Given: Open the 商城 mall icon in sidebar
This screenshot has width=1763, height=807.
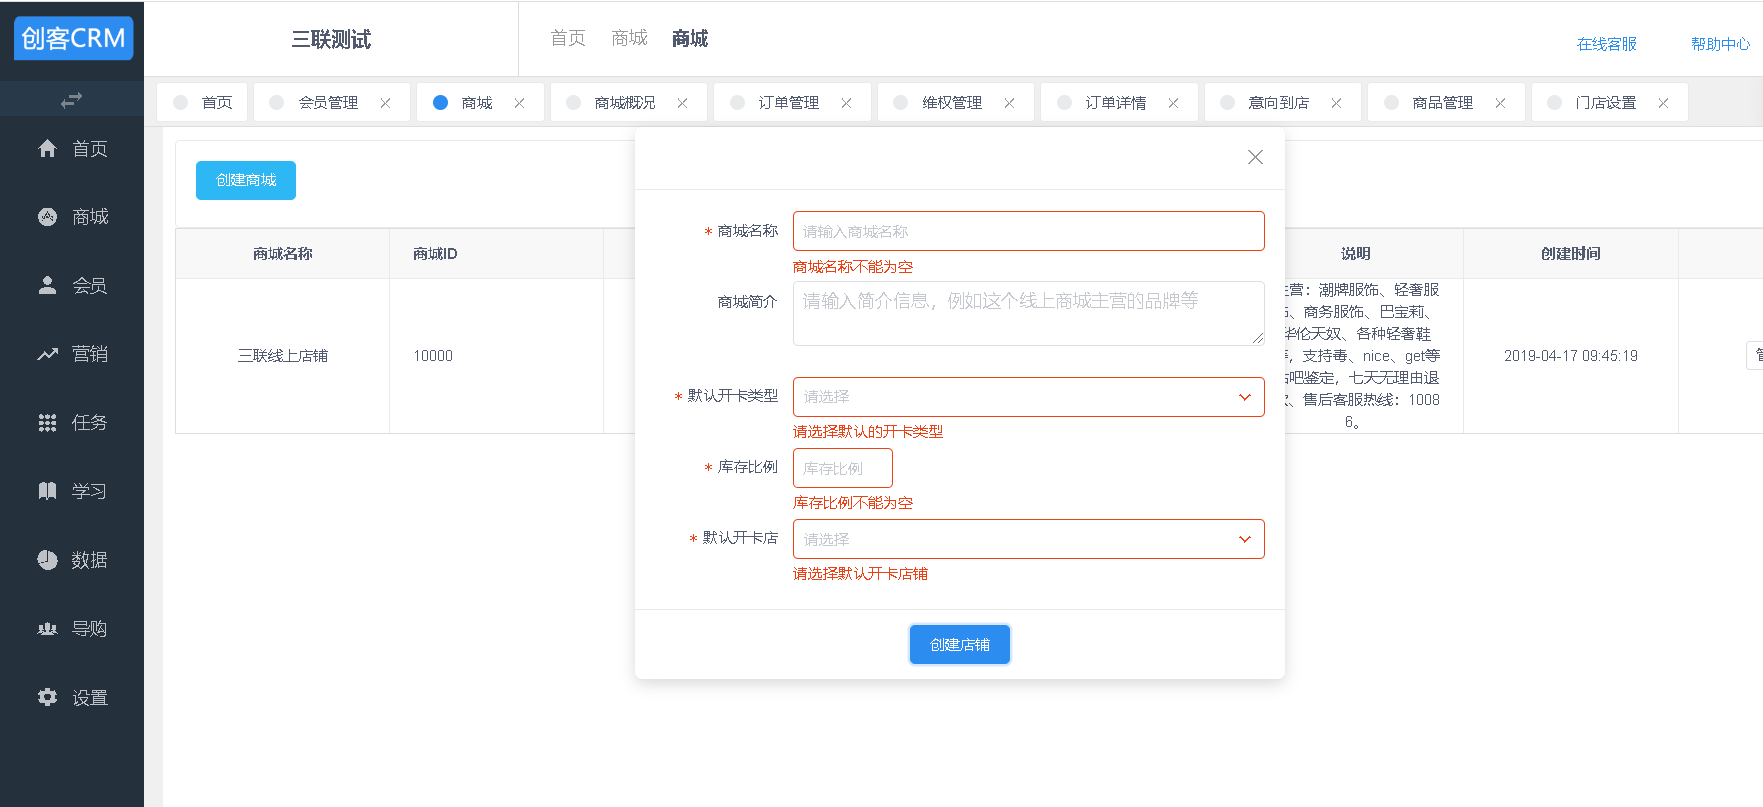Looking at the screenshot, I should (x=47, y=217).
